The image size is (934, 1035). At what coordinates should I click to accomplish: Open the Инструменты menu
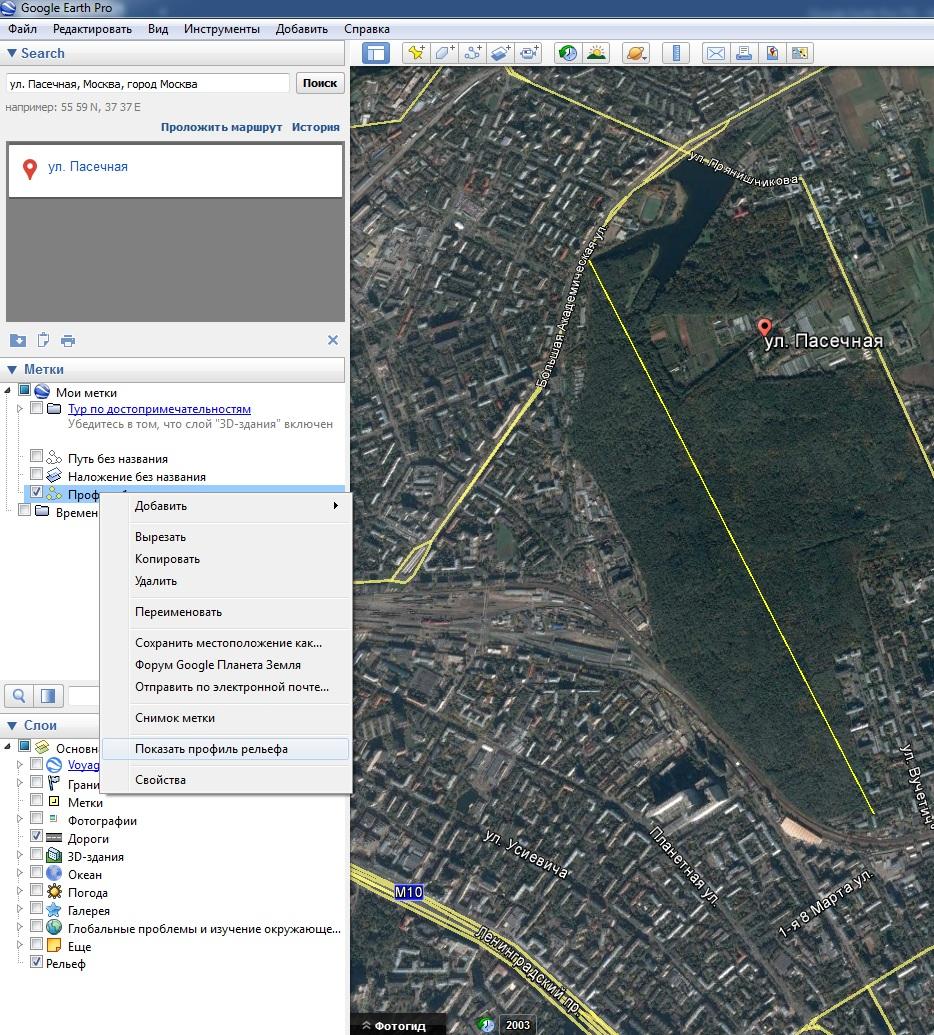(x=221, y=29)
